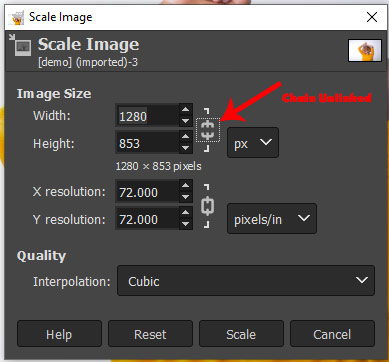
Task: Click into the Width input field
Action: 147,115
